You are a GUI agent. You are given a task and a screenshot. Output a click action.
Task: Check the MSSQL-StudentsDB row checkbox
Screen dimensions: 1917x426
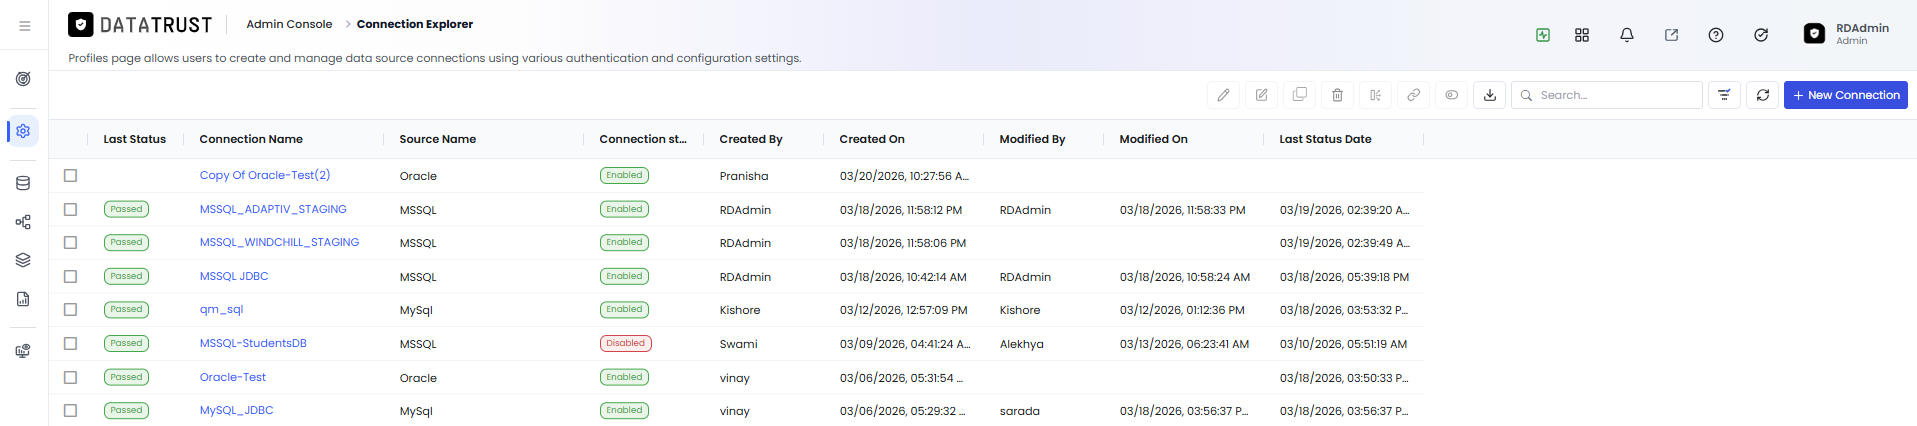click(x=70, y=343)
